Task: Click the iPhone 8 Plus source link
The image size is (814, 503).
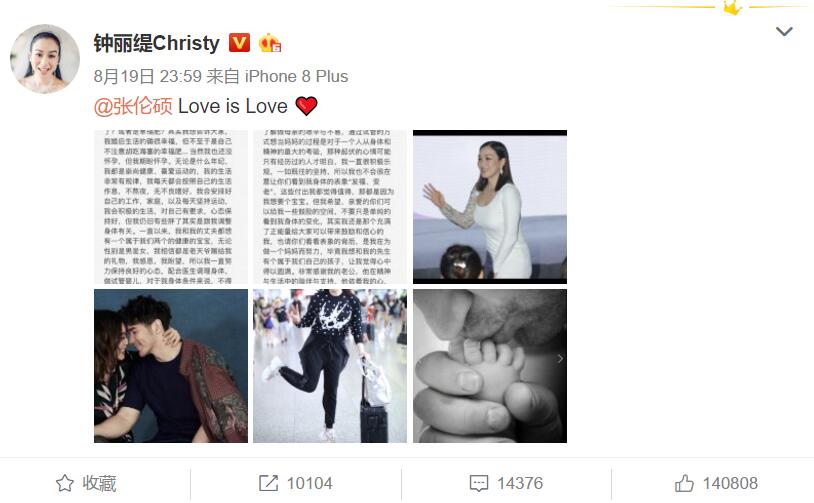Action: (296, 76)
